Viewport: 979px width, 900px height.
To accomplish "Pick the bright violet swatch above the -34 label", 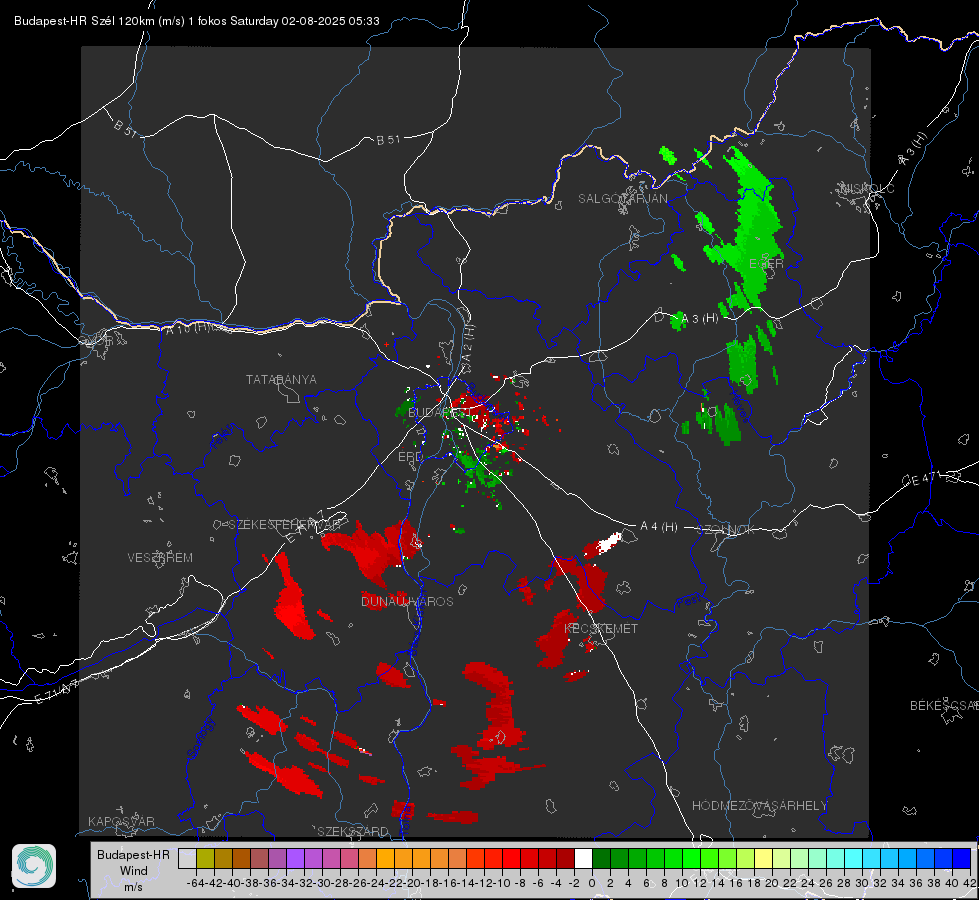I will click(295, 858).
